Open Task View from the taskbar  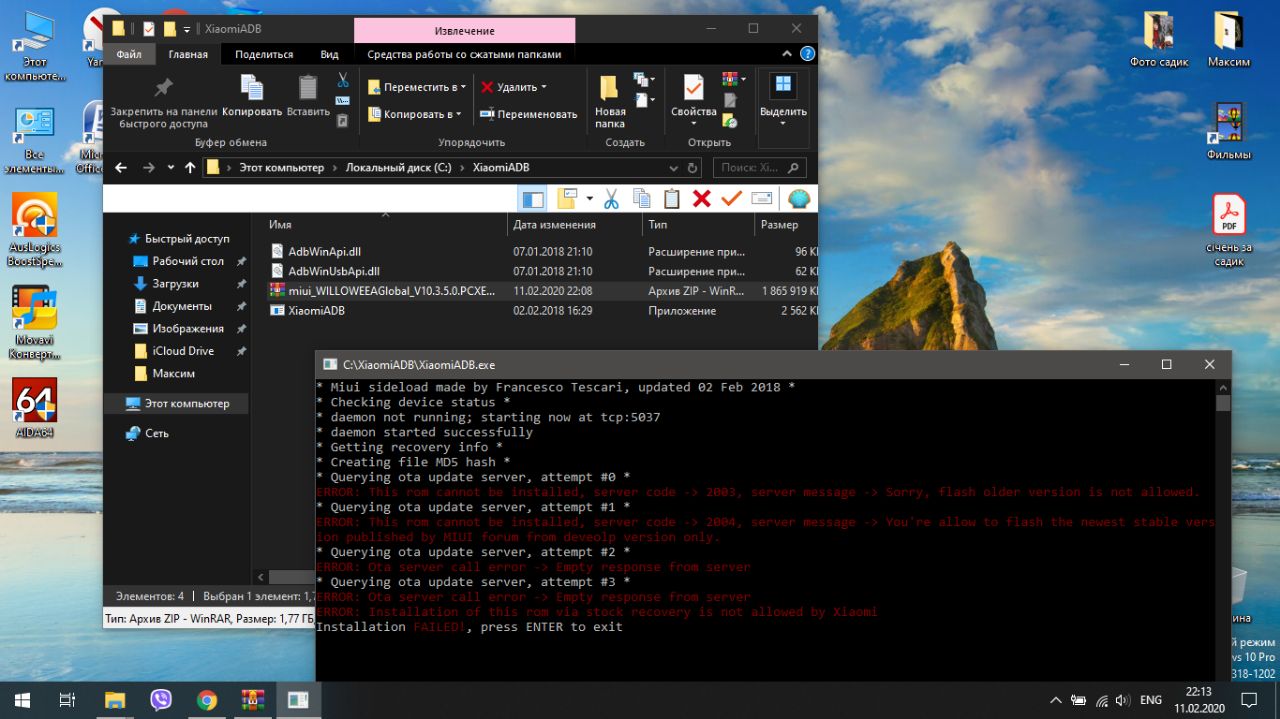pos(68,700)
